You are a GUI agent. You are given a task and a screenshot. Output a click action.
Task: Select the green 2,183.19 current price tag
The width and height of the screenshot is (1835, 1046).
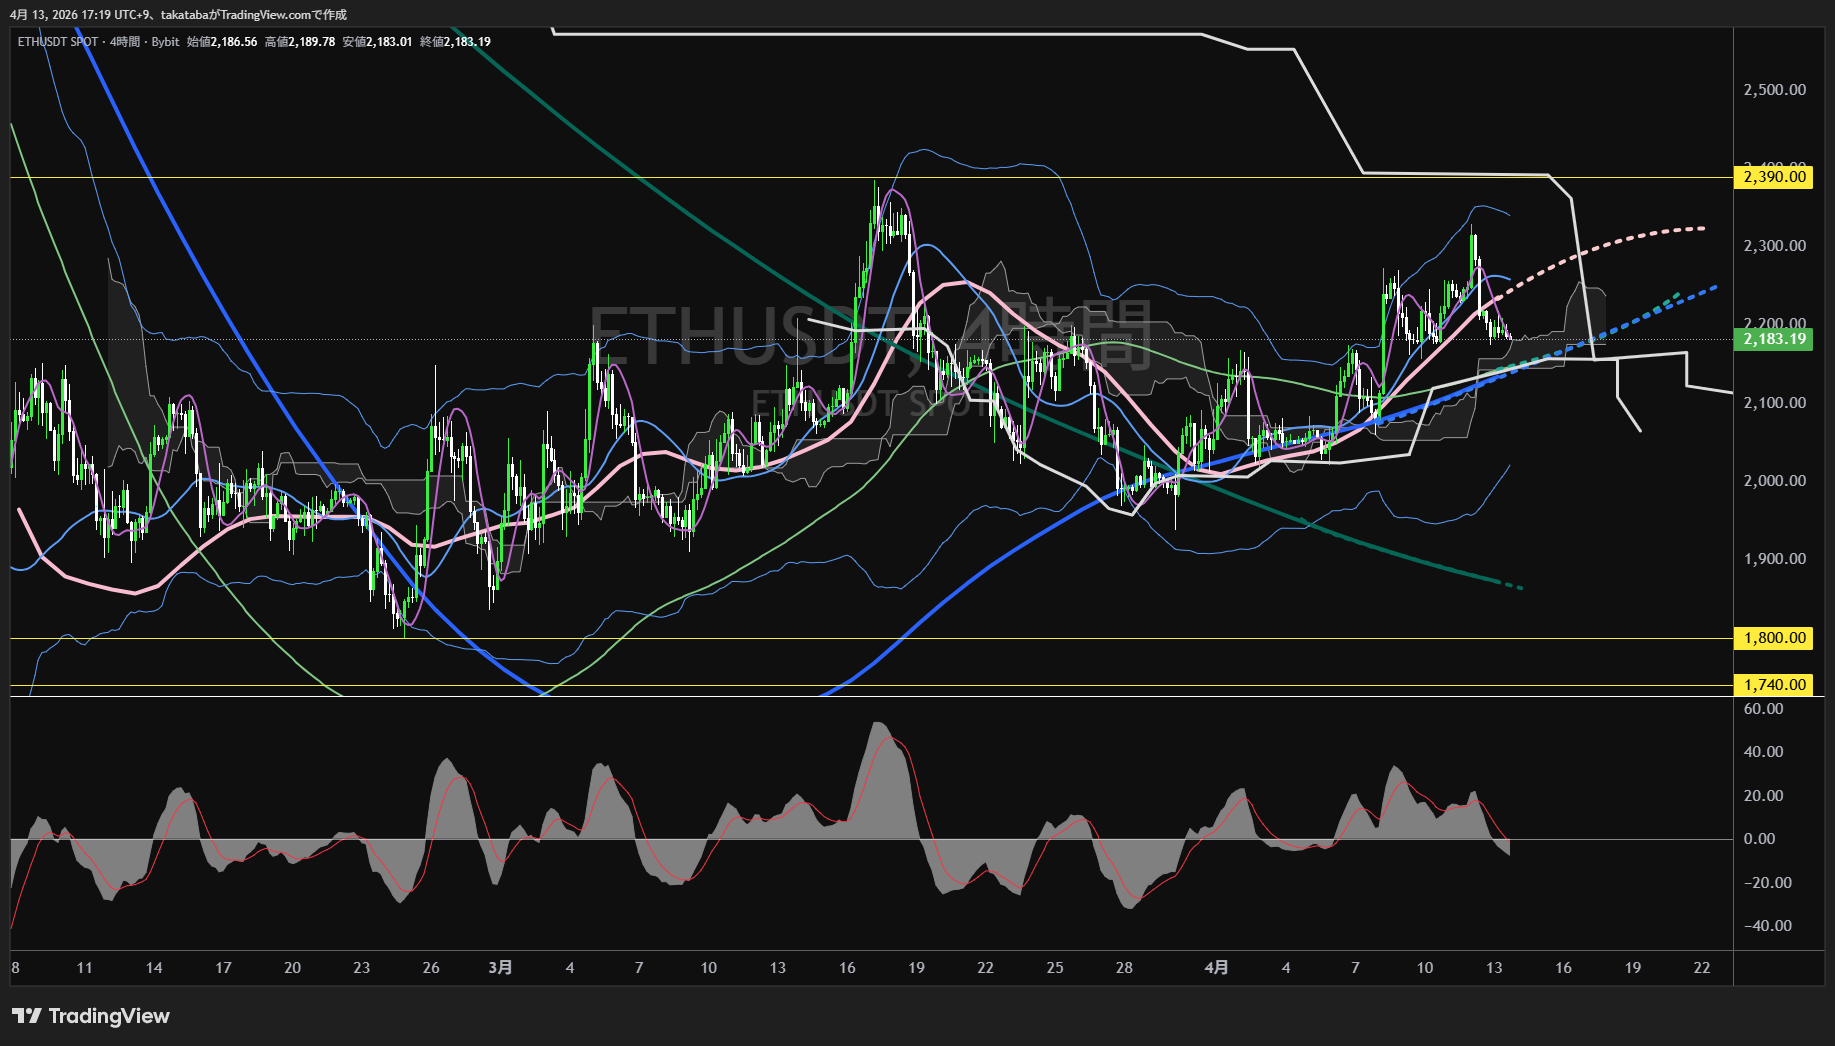(x=1774, y=339)
